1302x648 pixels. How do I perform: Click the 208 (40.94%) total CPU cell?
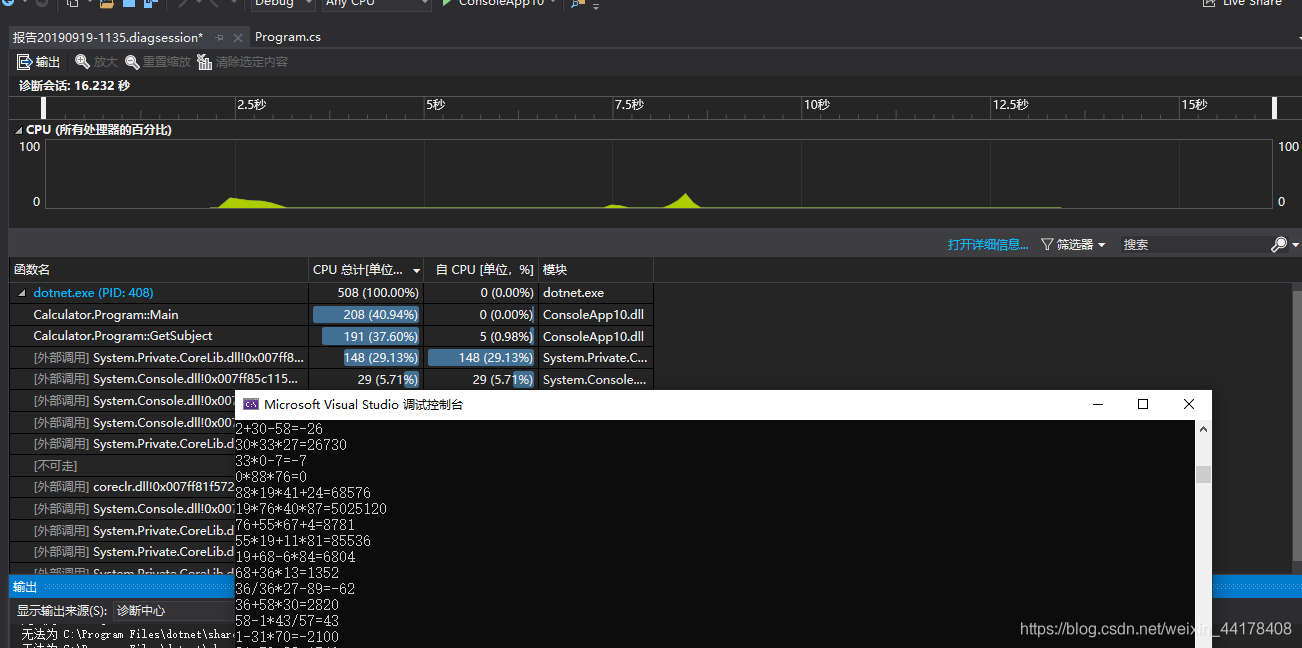366,314
